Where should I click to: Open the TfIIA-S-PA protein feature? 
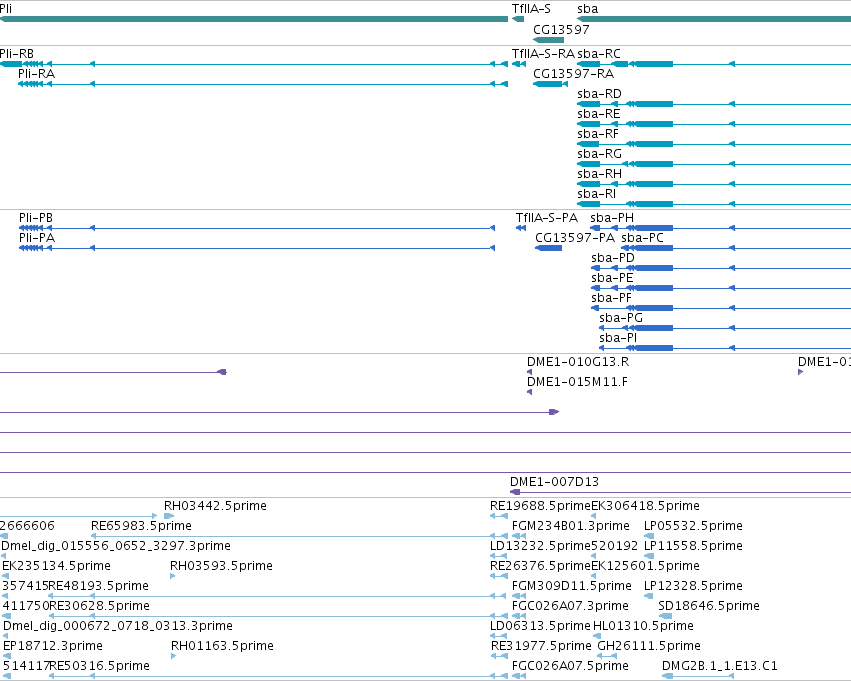(x=547, y=218)
